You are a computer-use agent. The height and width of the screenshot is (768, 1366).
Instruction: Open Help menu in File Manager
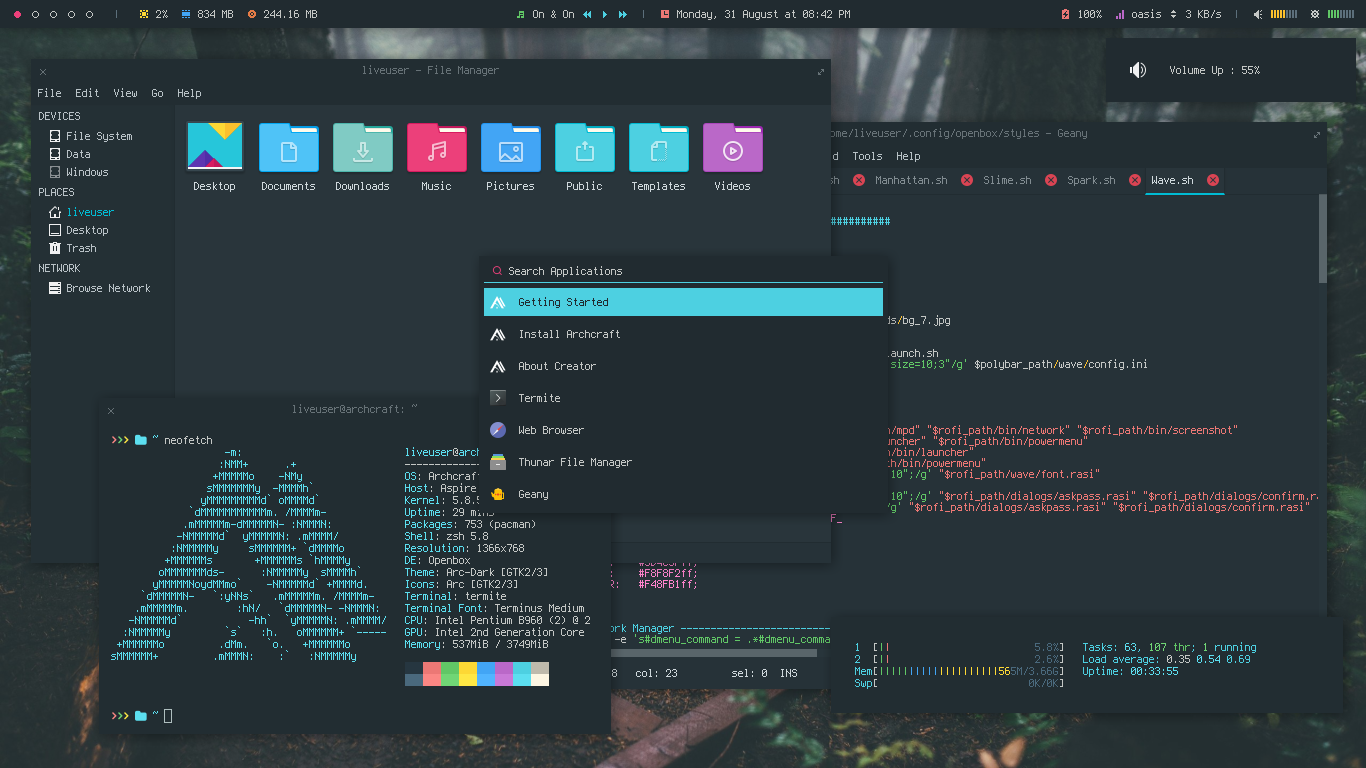189,93
